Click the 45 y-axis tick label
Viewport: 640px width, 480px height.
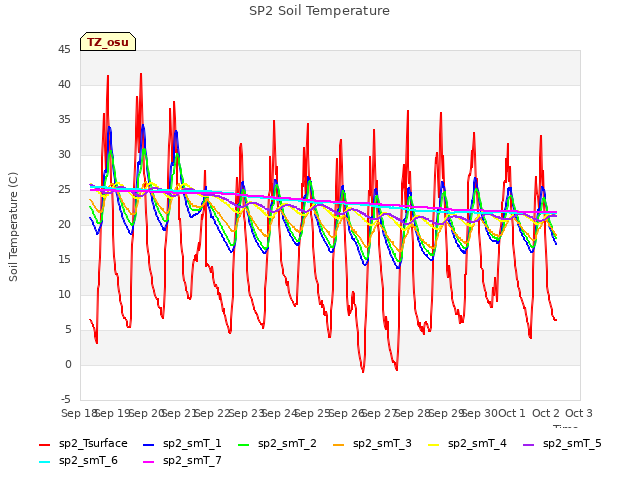[x=64, y=50]
